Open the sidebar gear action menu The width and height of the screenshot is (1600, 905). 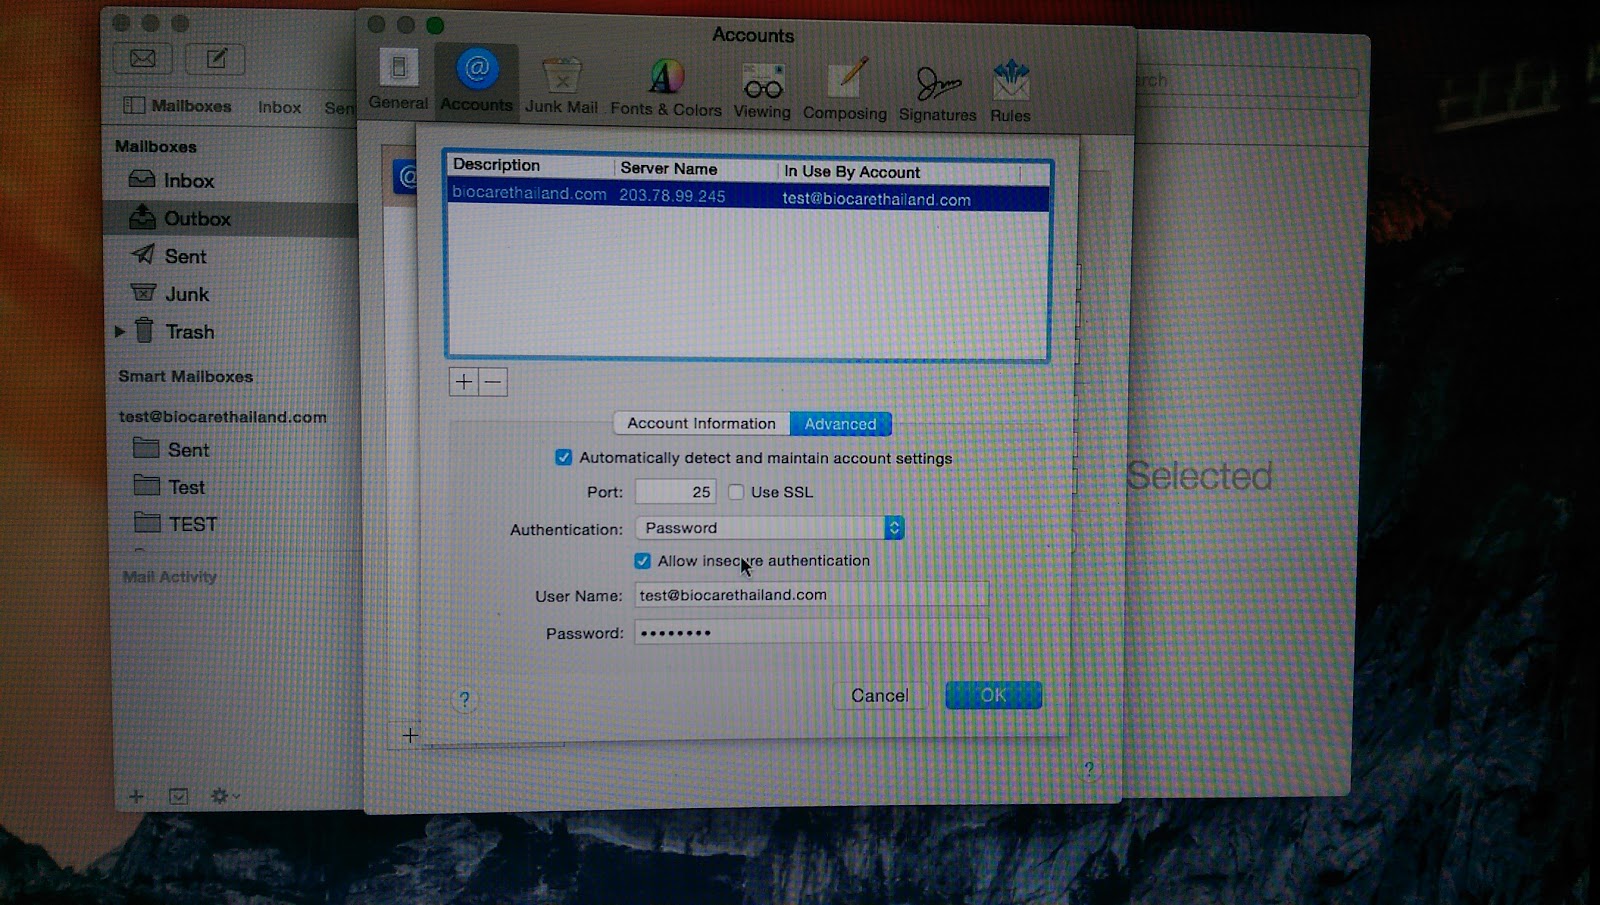(222, 796)
